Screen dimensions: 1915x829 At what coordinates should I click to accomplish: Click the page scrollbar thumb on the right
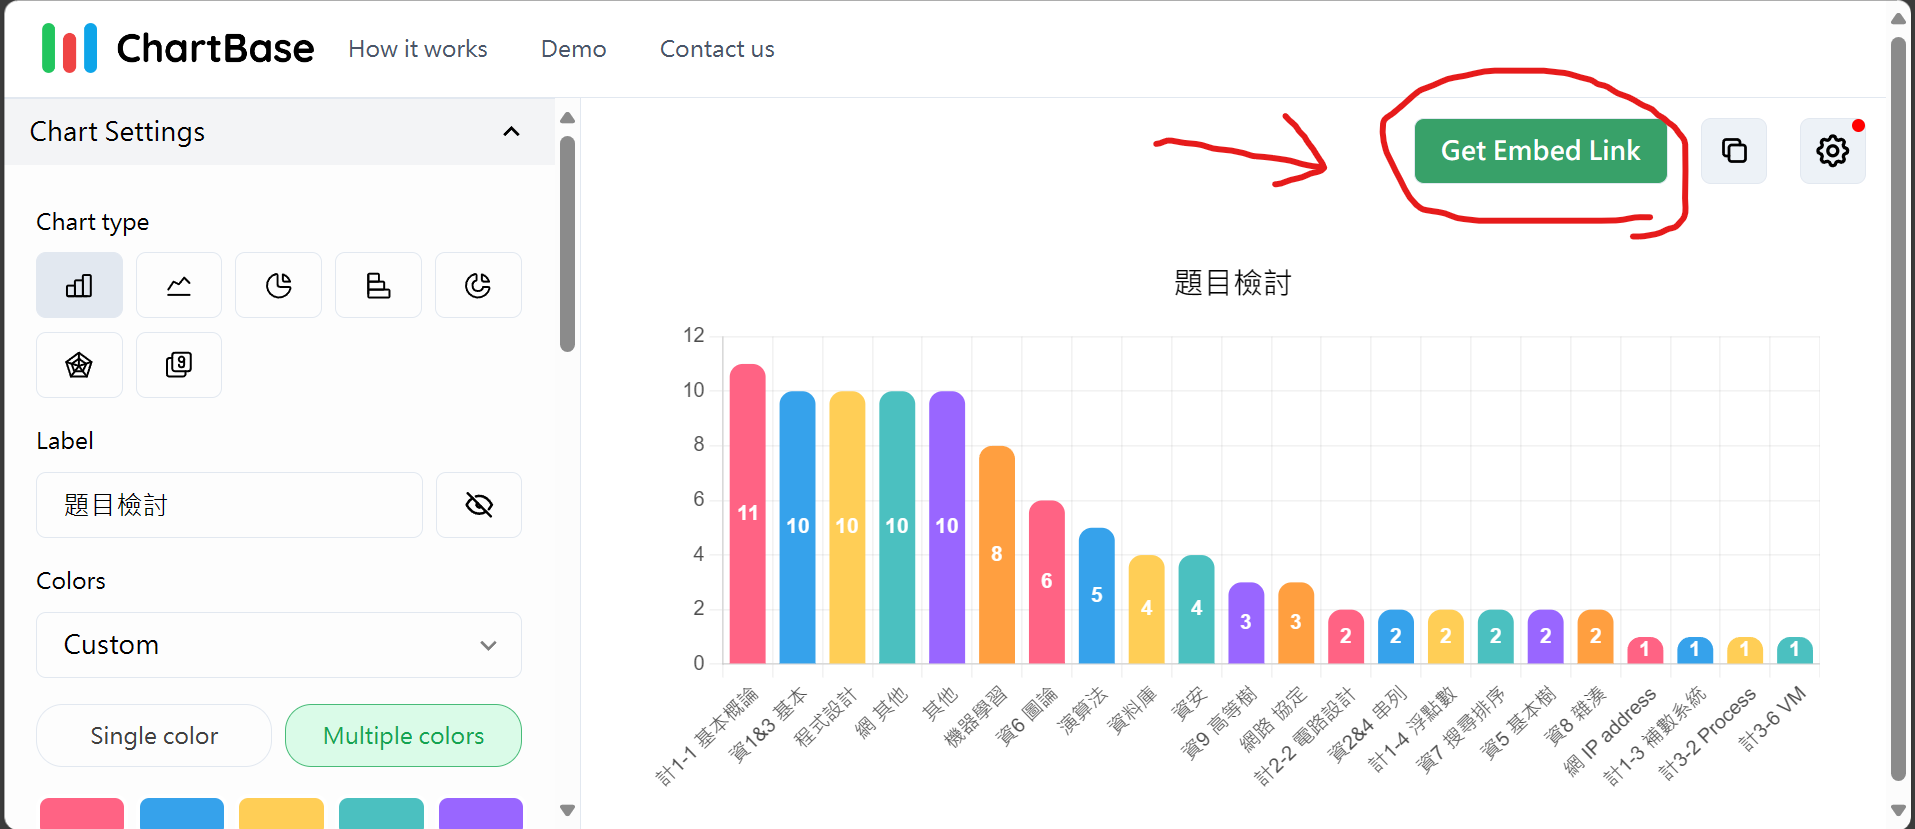(1898, 408)
